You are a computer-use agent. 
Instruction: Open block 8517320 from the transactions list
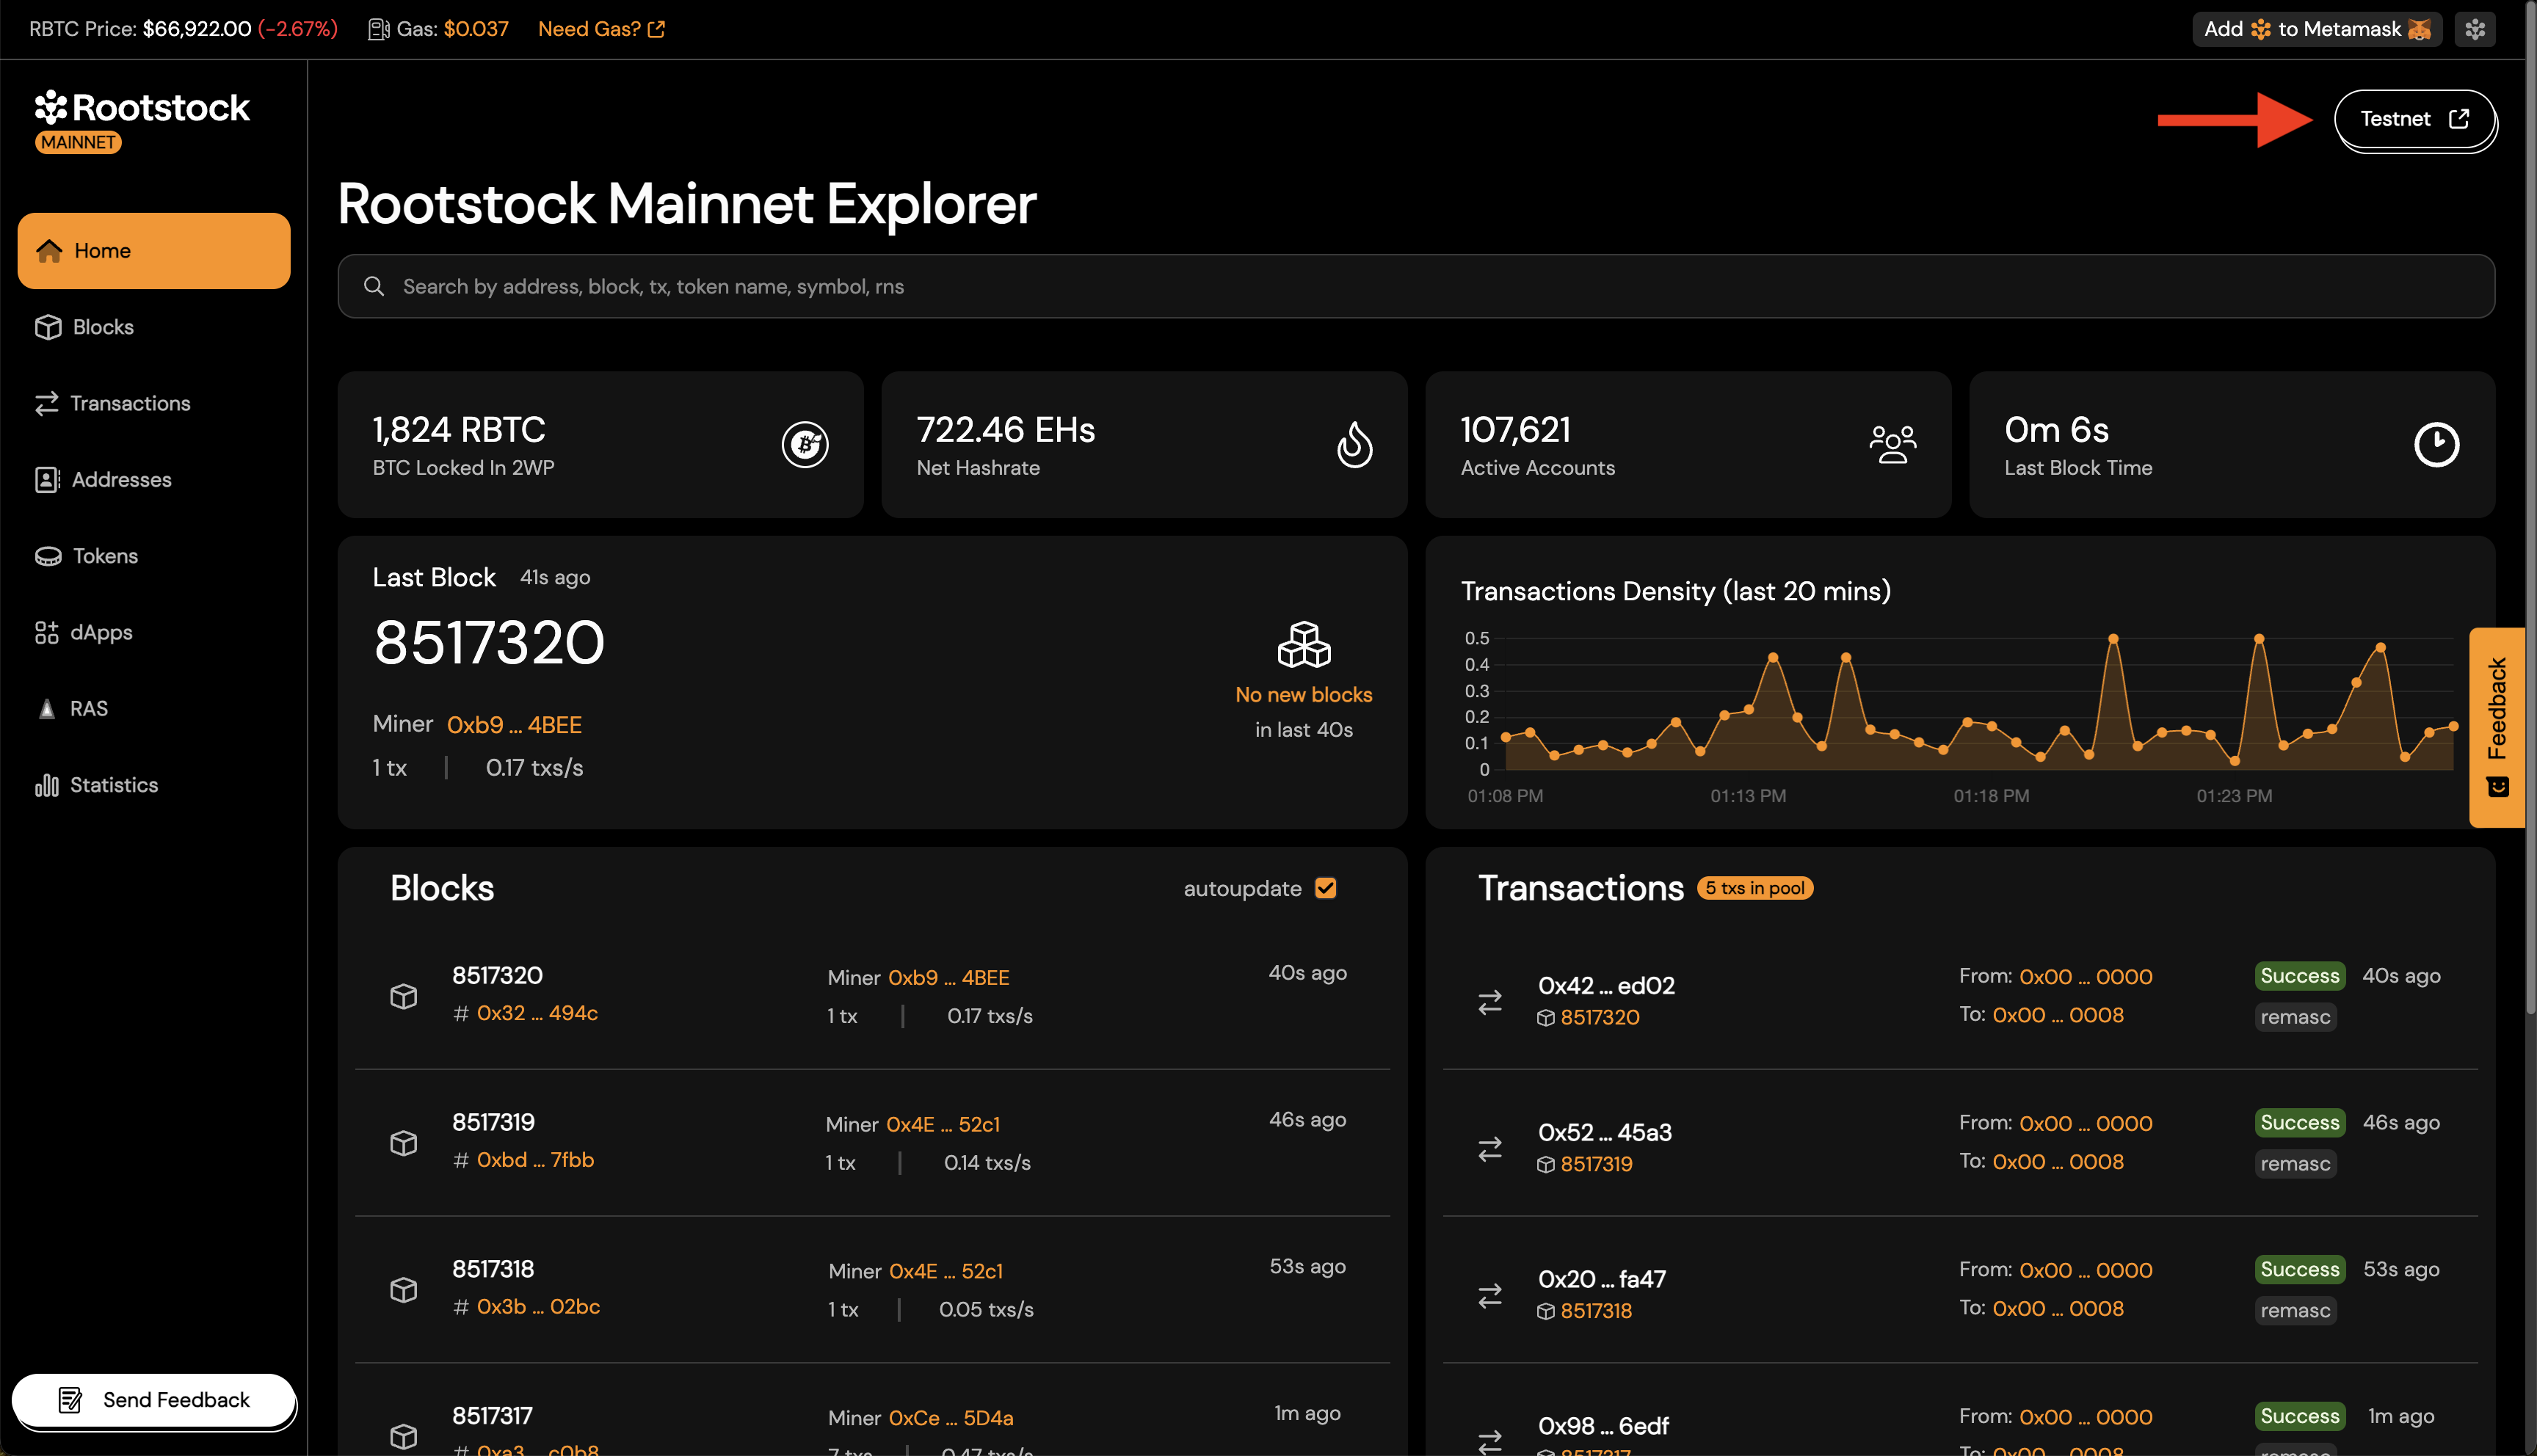pos(1599,1017)
